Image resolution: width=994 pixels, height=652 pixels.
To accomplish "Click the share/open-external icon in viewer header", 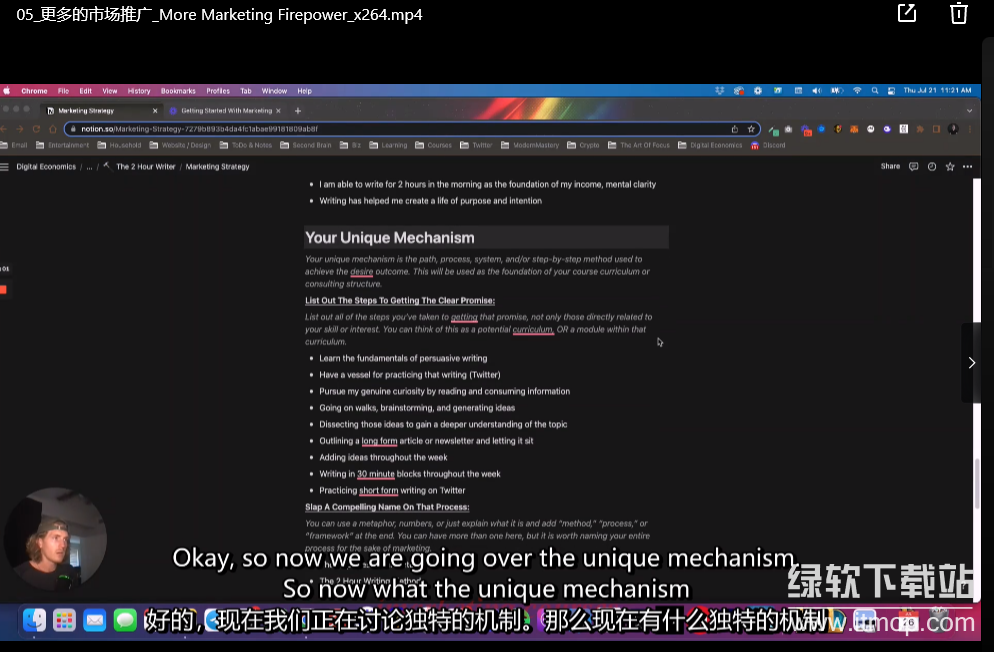I will click(x=906, y=13).
